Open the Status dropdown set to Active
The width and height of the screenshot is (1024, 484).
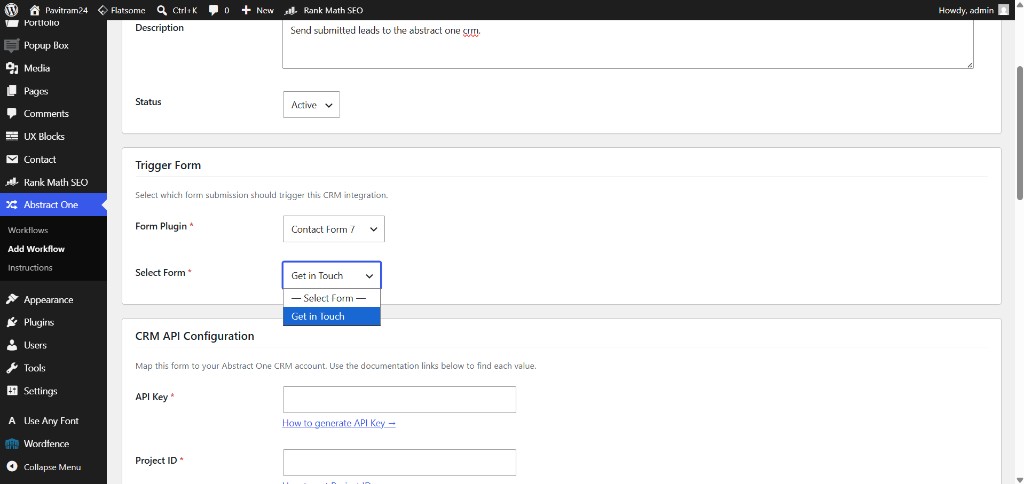pos(311,105)
